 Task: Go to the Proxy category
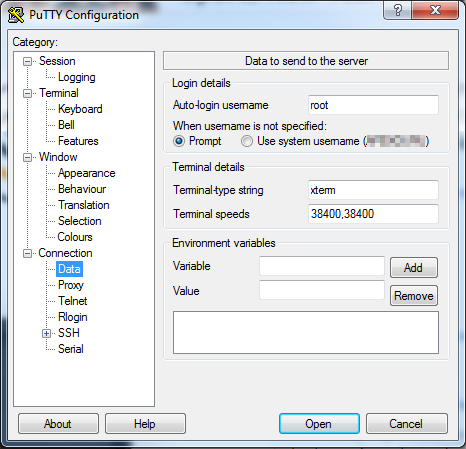71,285
